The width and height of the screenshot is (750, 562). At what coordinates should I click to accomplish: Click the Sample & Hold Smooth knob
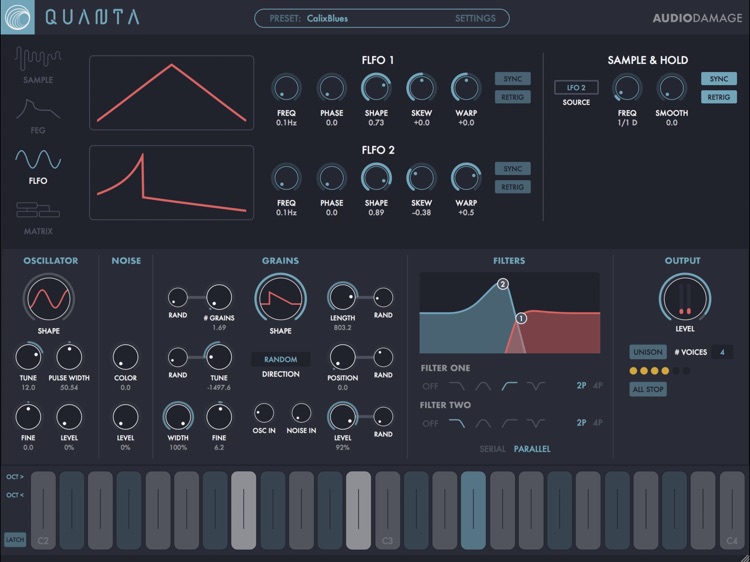click(x=672, y=88)
